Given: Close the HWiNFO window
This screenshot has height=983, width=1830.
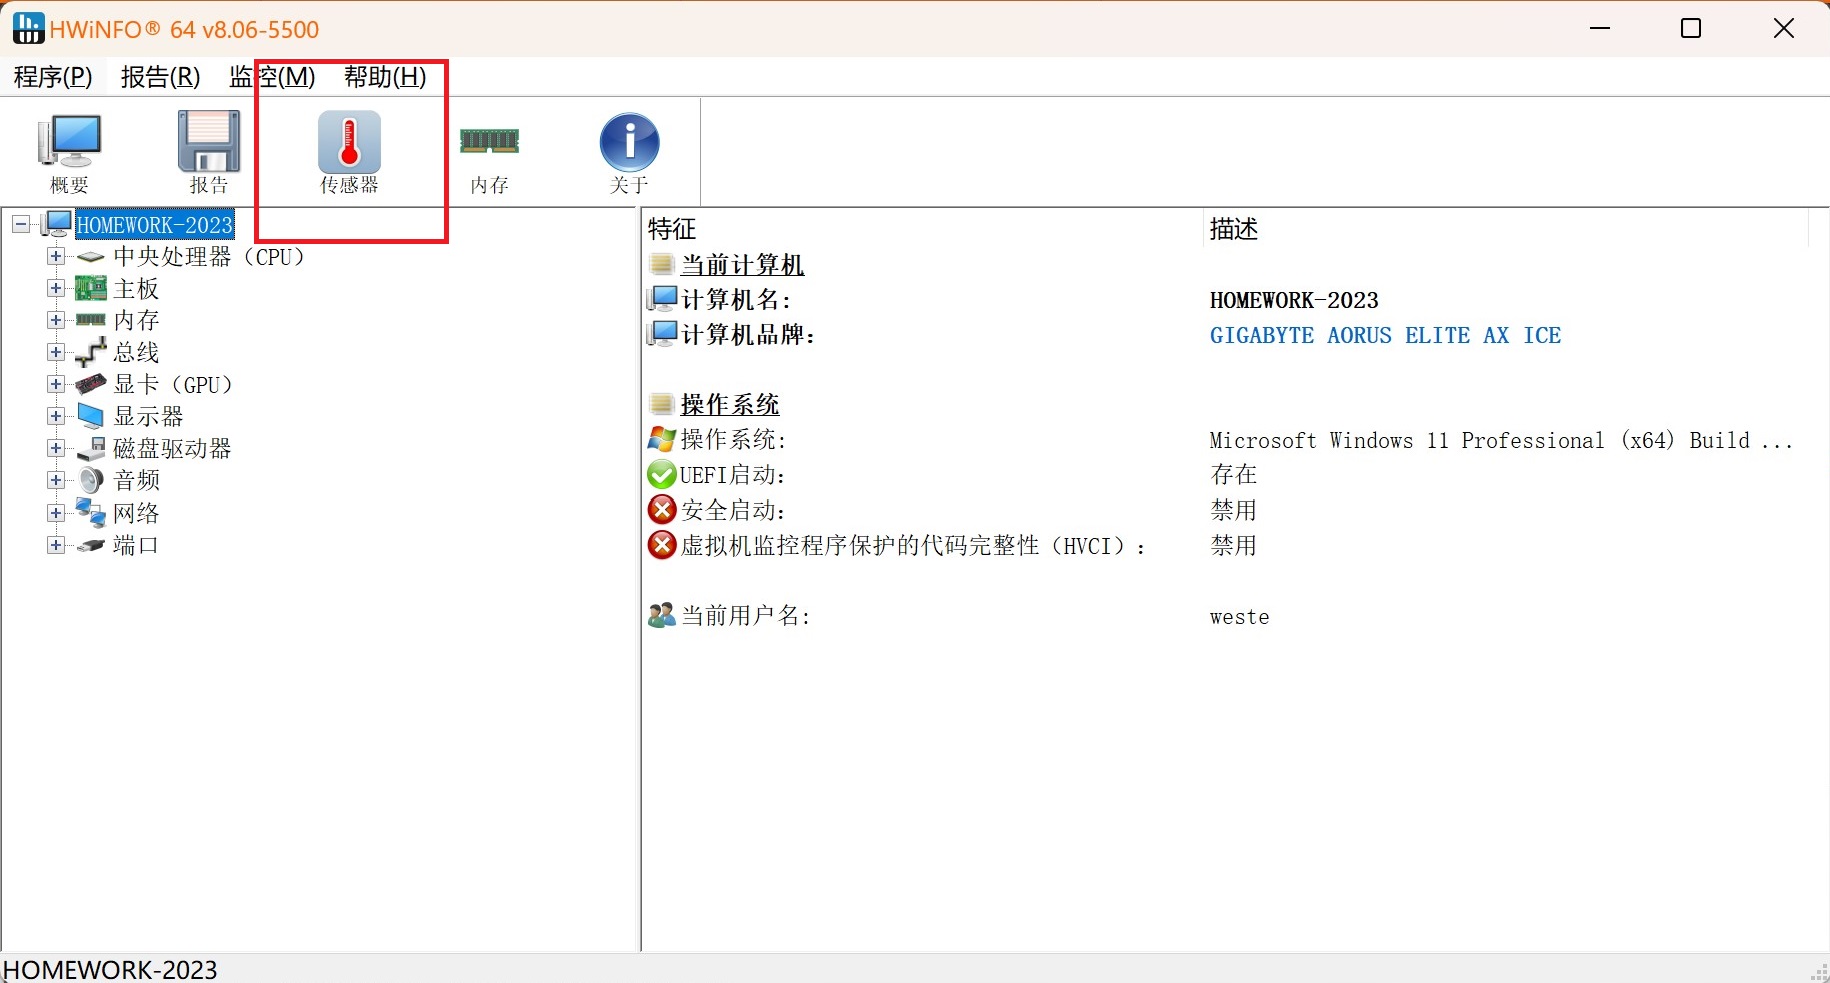Looking at the screenshot, I should click(1784, 28).
